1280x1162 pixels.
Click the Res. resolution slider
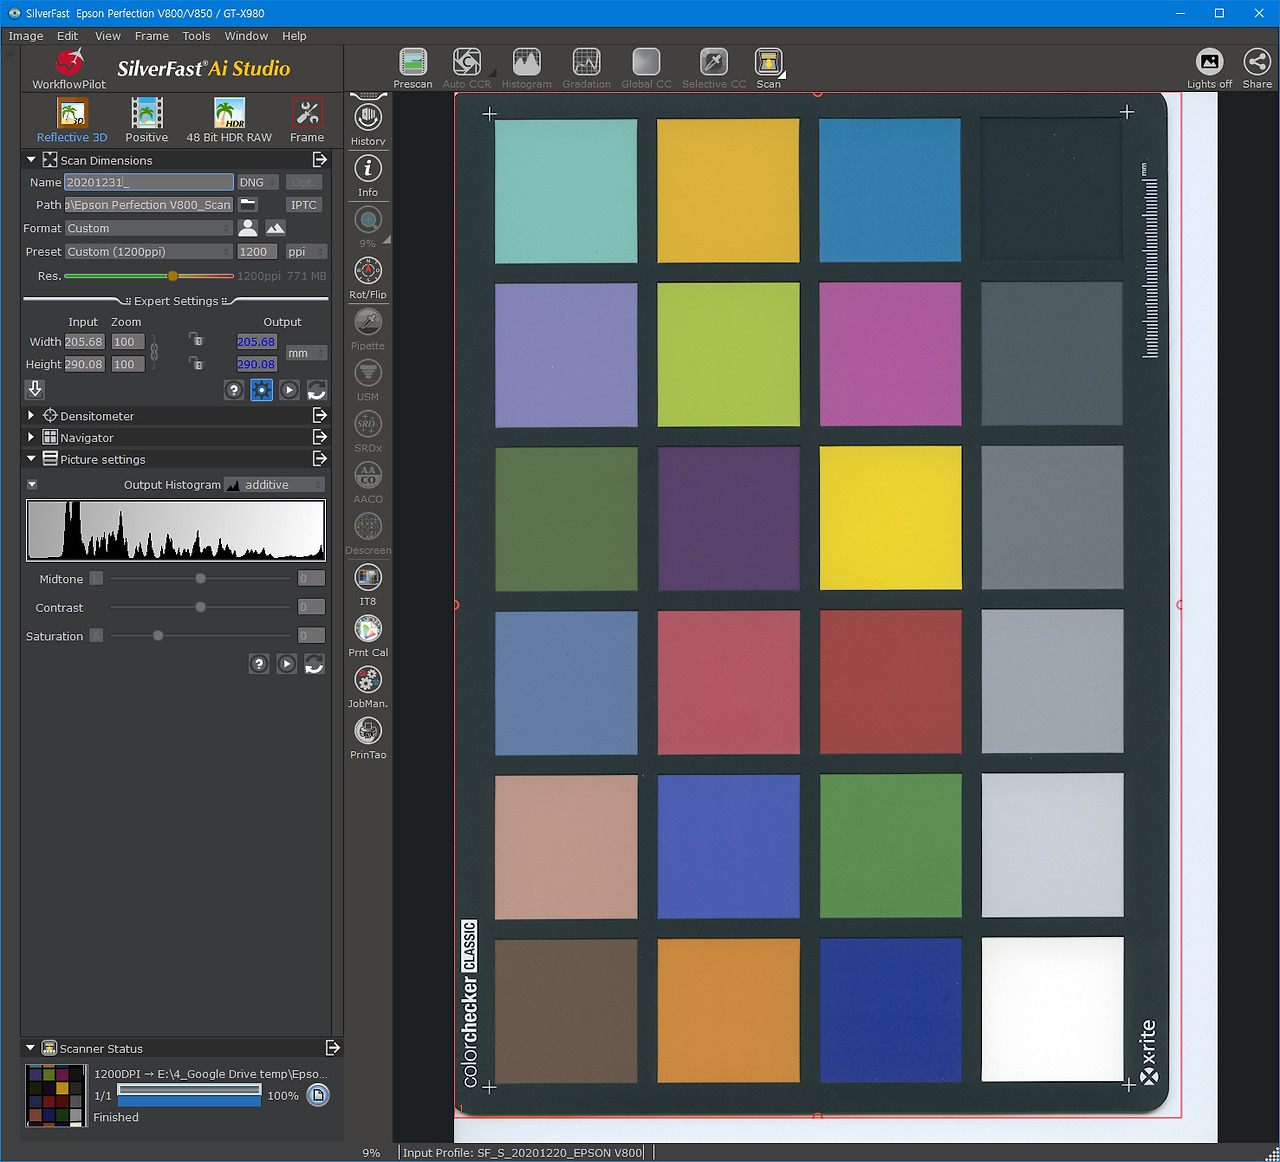click(x=148, y=276)
